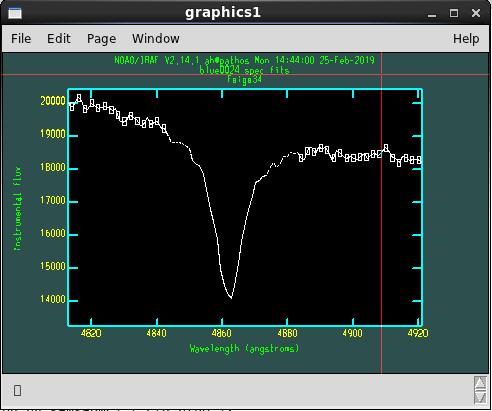
Task: Click the 4860 wavelength axis label
Action: tap(222, 333)
